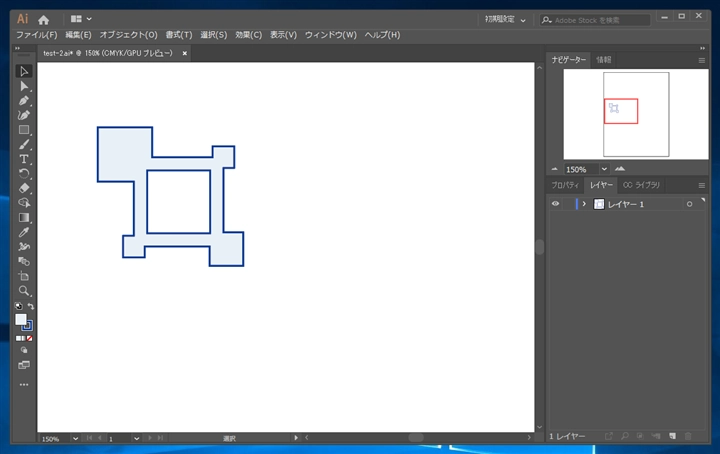Select the Shape Builder tool
The image size is (720, 454).
(24, 203)
